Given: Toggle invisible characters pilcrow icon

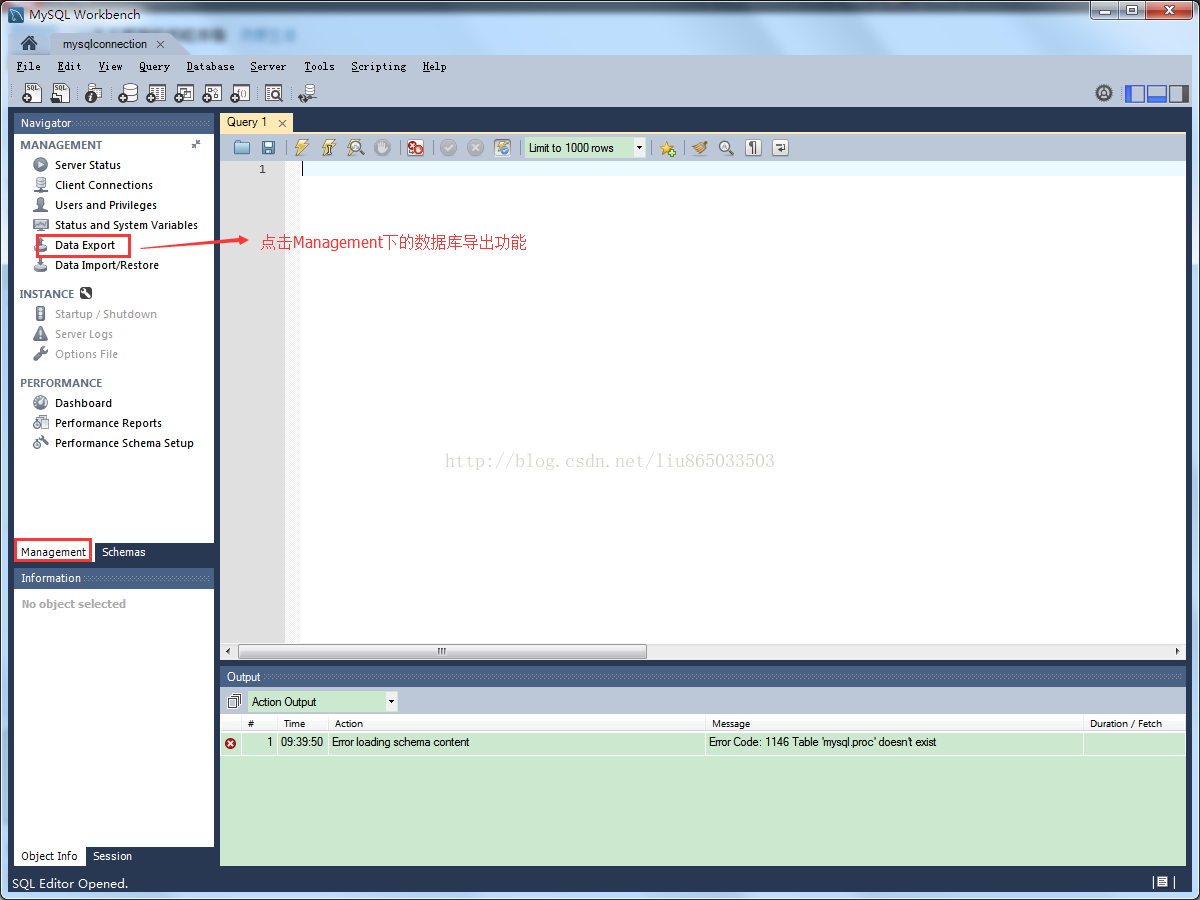Looking at the screenshot, I should tap(754, 148).
